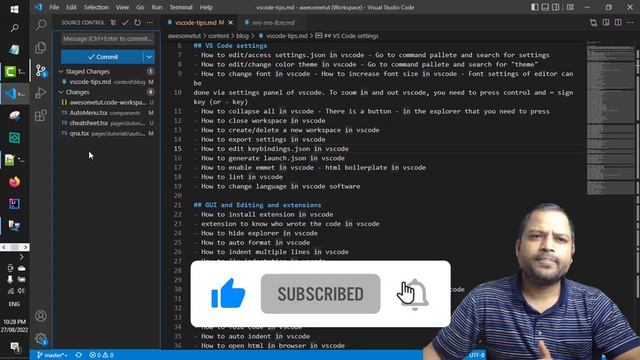
Task: Synchronize changes in status bar
Action: [x=78, y=355]
